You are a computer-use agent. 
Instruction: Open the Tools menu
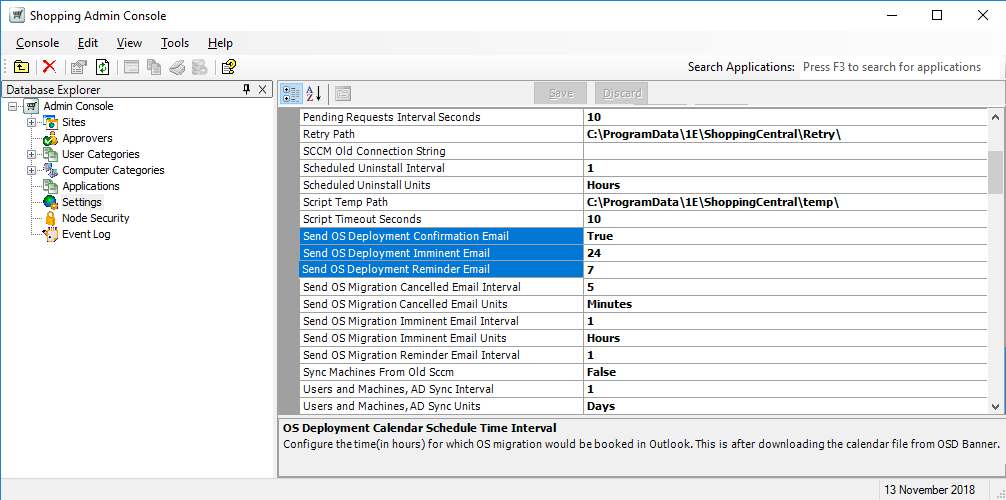pos(175,43)
